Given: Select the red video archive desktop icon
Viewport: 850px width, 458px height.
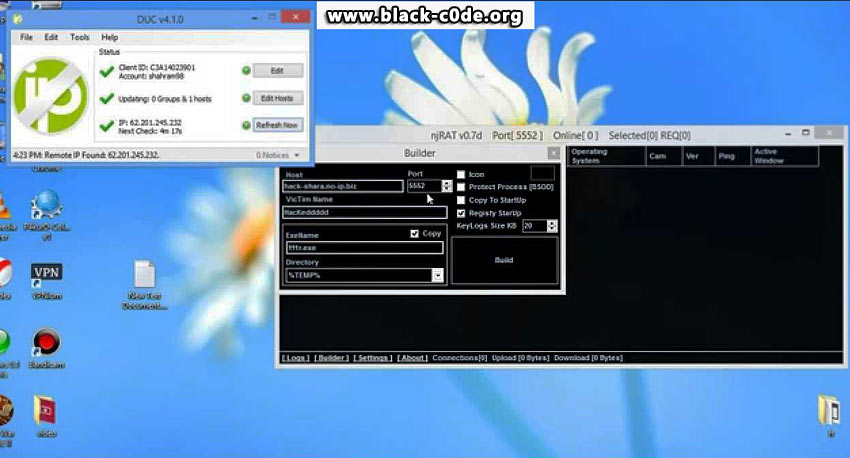Looking at the screenshot, I should (x=47, y=415).
